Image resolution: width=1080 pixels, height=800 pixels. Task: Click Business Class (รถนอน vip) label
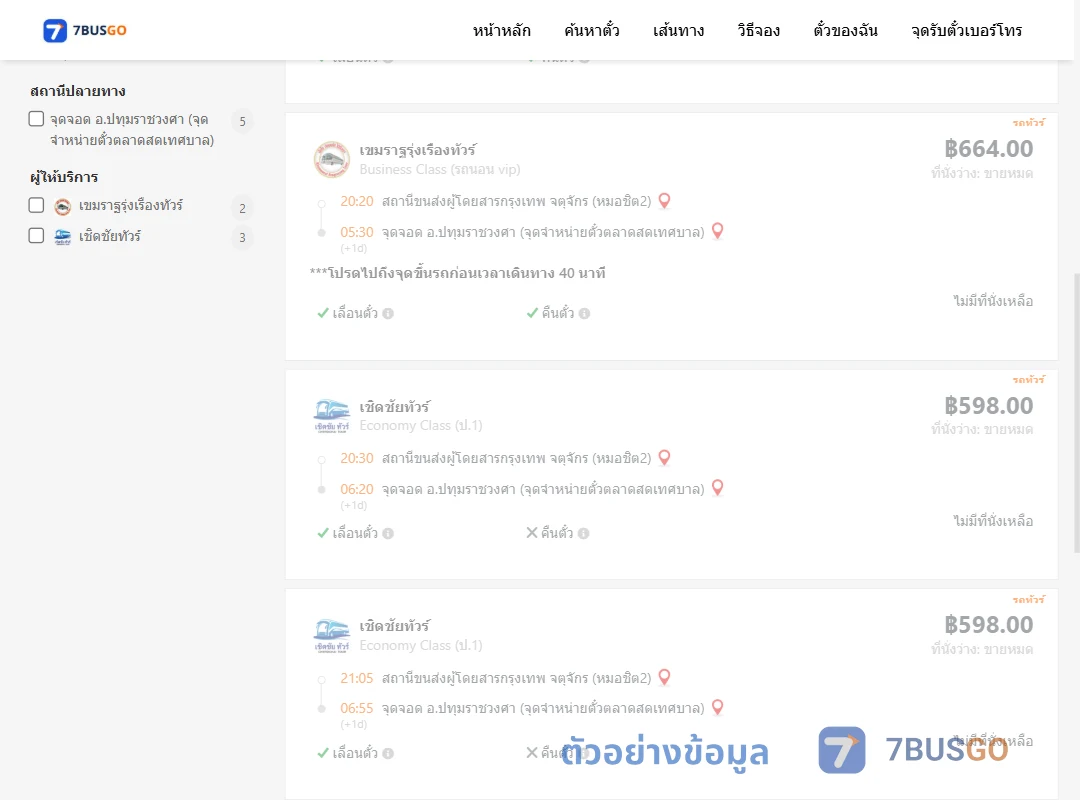(x=439, y=170)
